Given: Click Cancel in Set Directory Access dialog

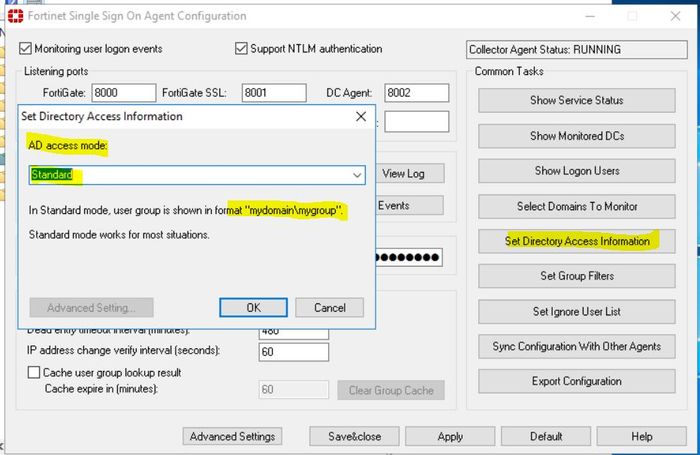Looking at the screenshot, I should pos(329,308).
